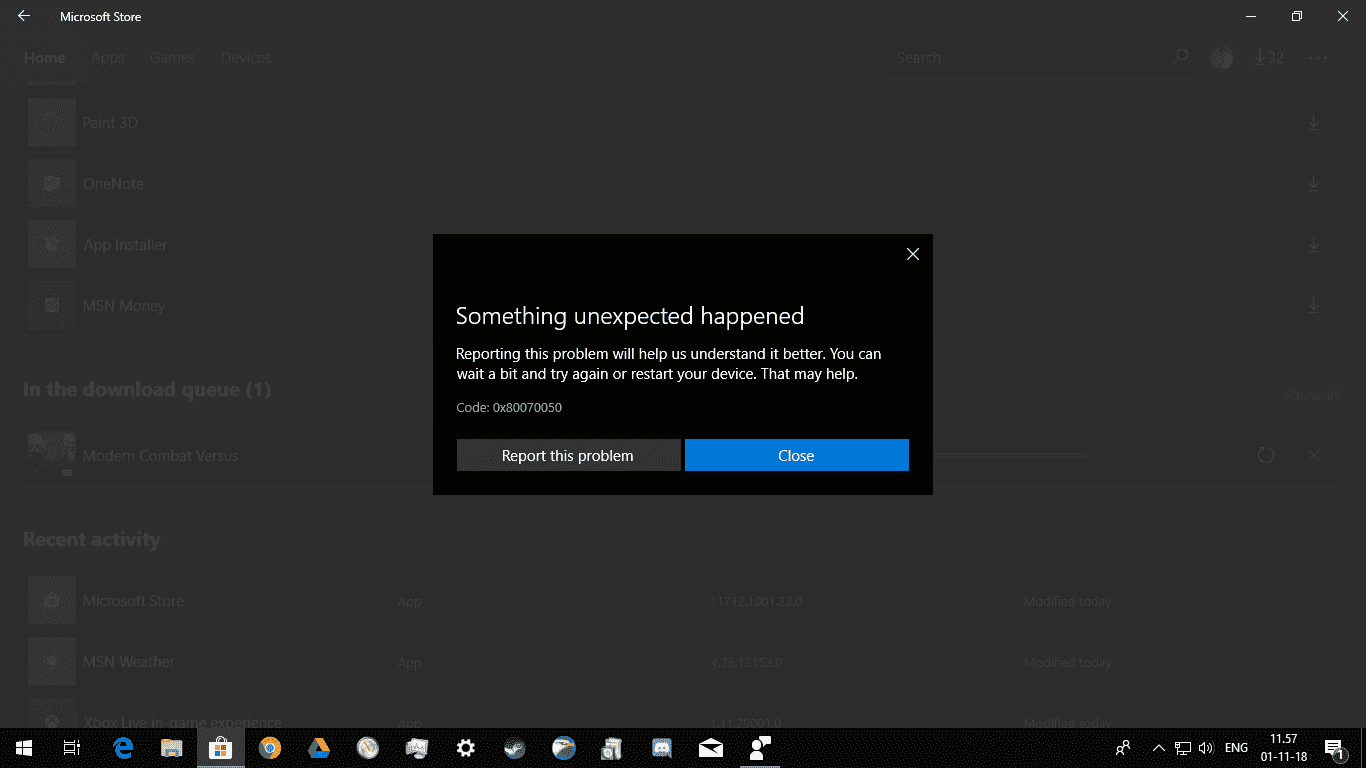Switch to the Devices tab
1366x768 pixels.
click(x=246, y=58)
